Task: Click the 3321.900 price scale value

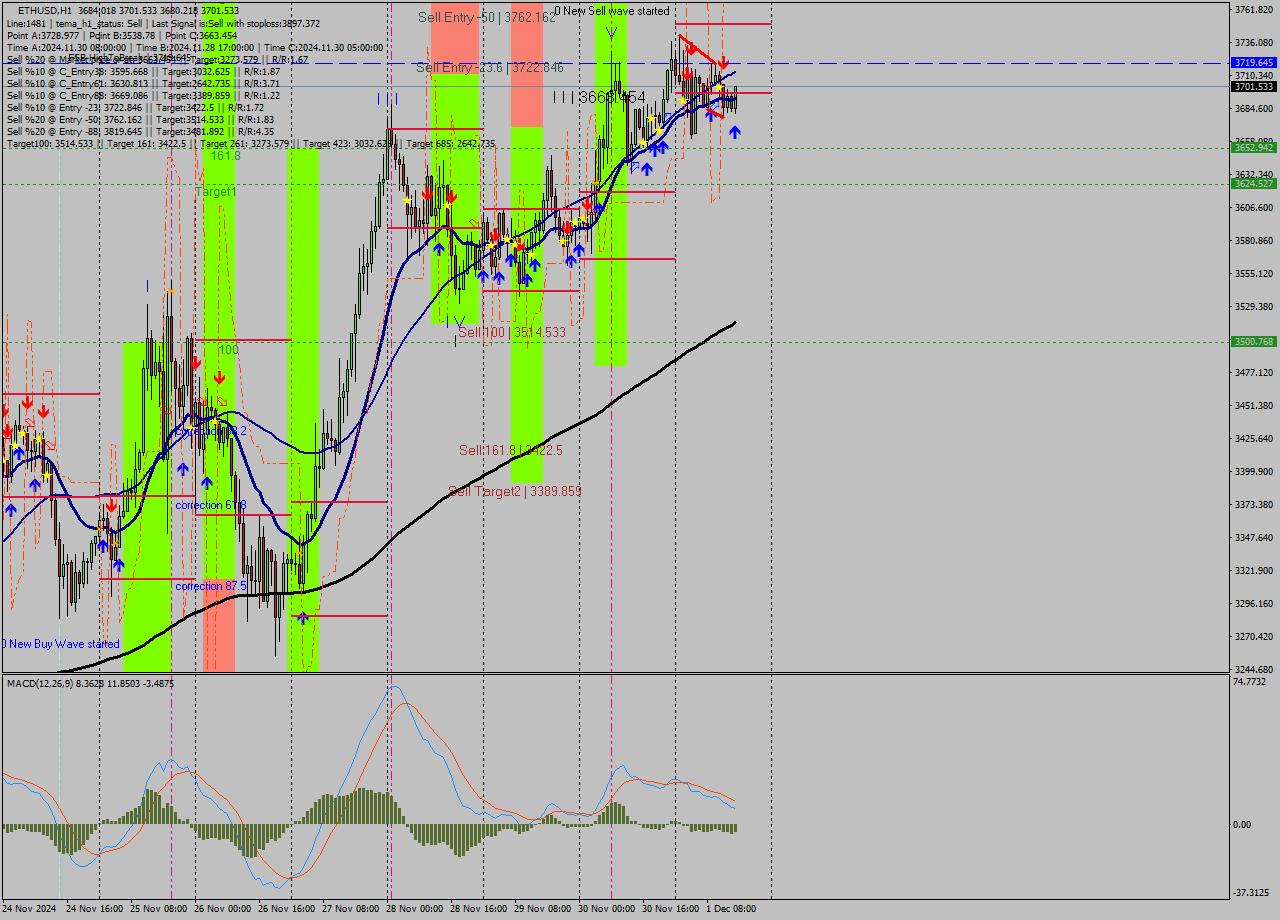Action: (1254, 570)
